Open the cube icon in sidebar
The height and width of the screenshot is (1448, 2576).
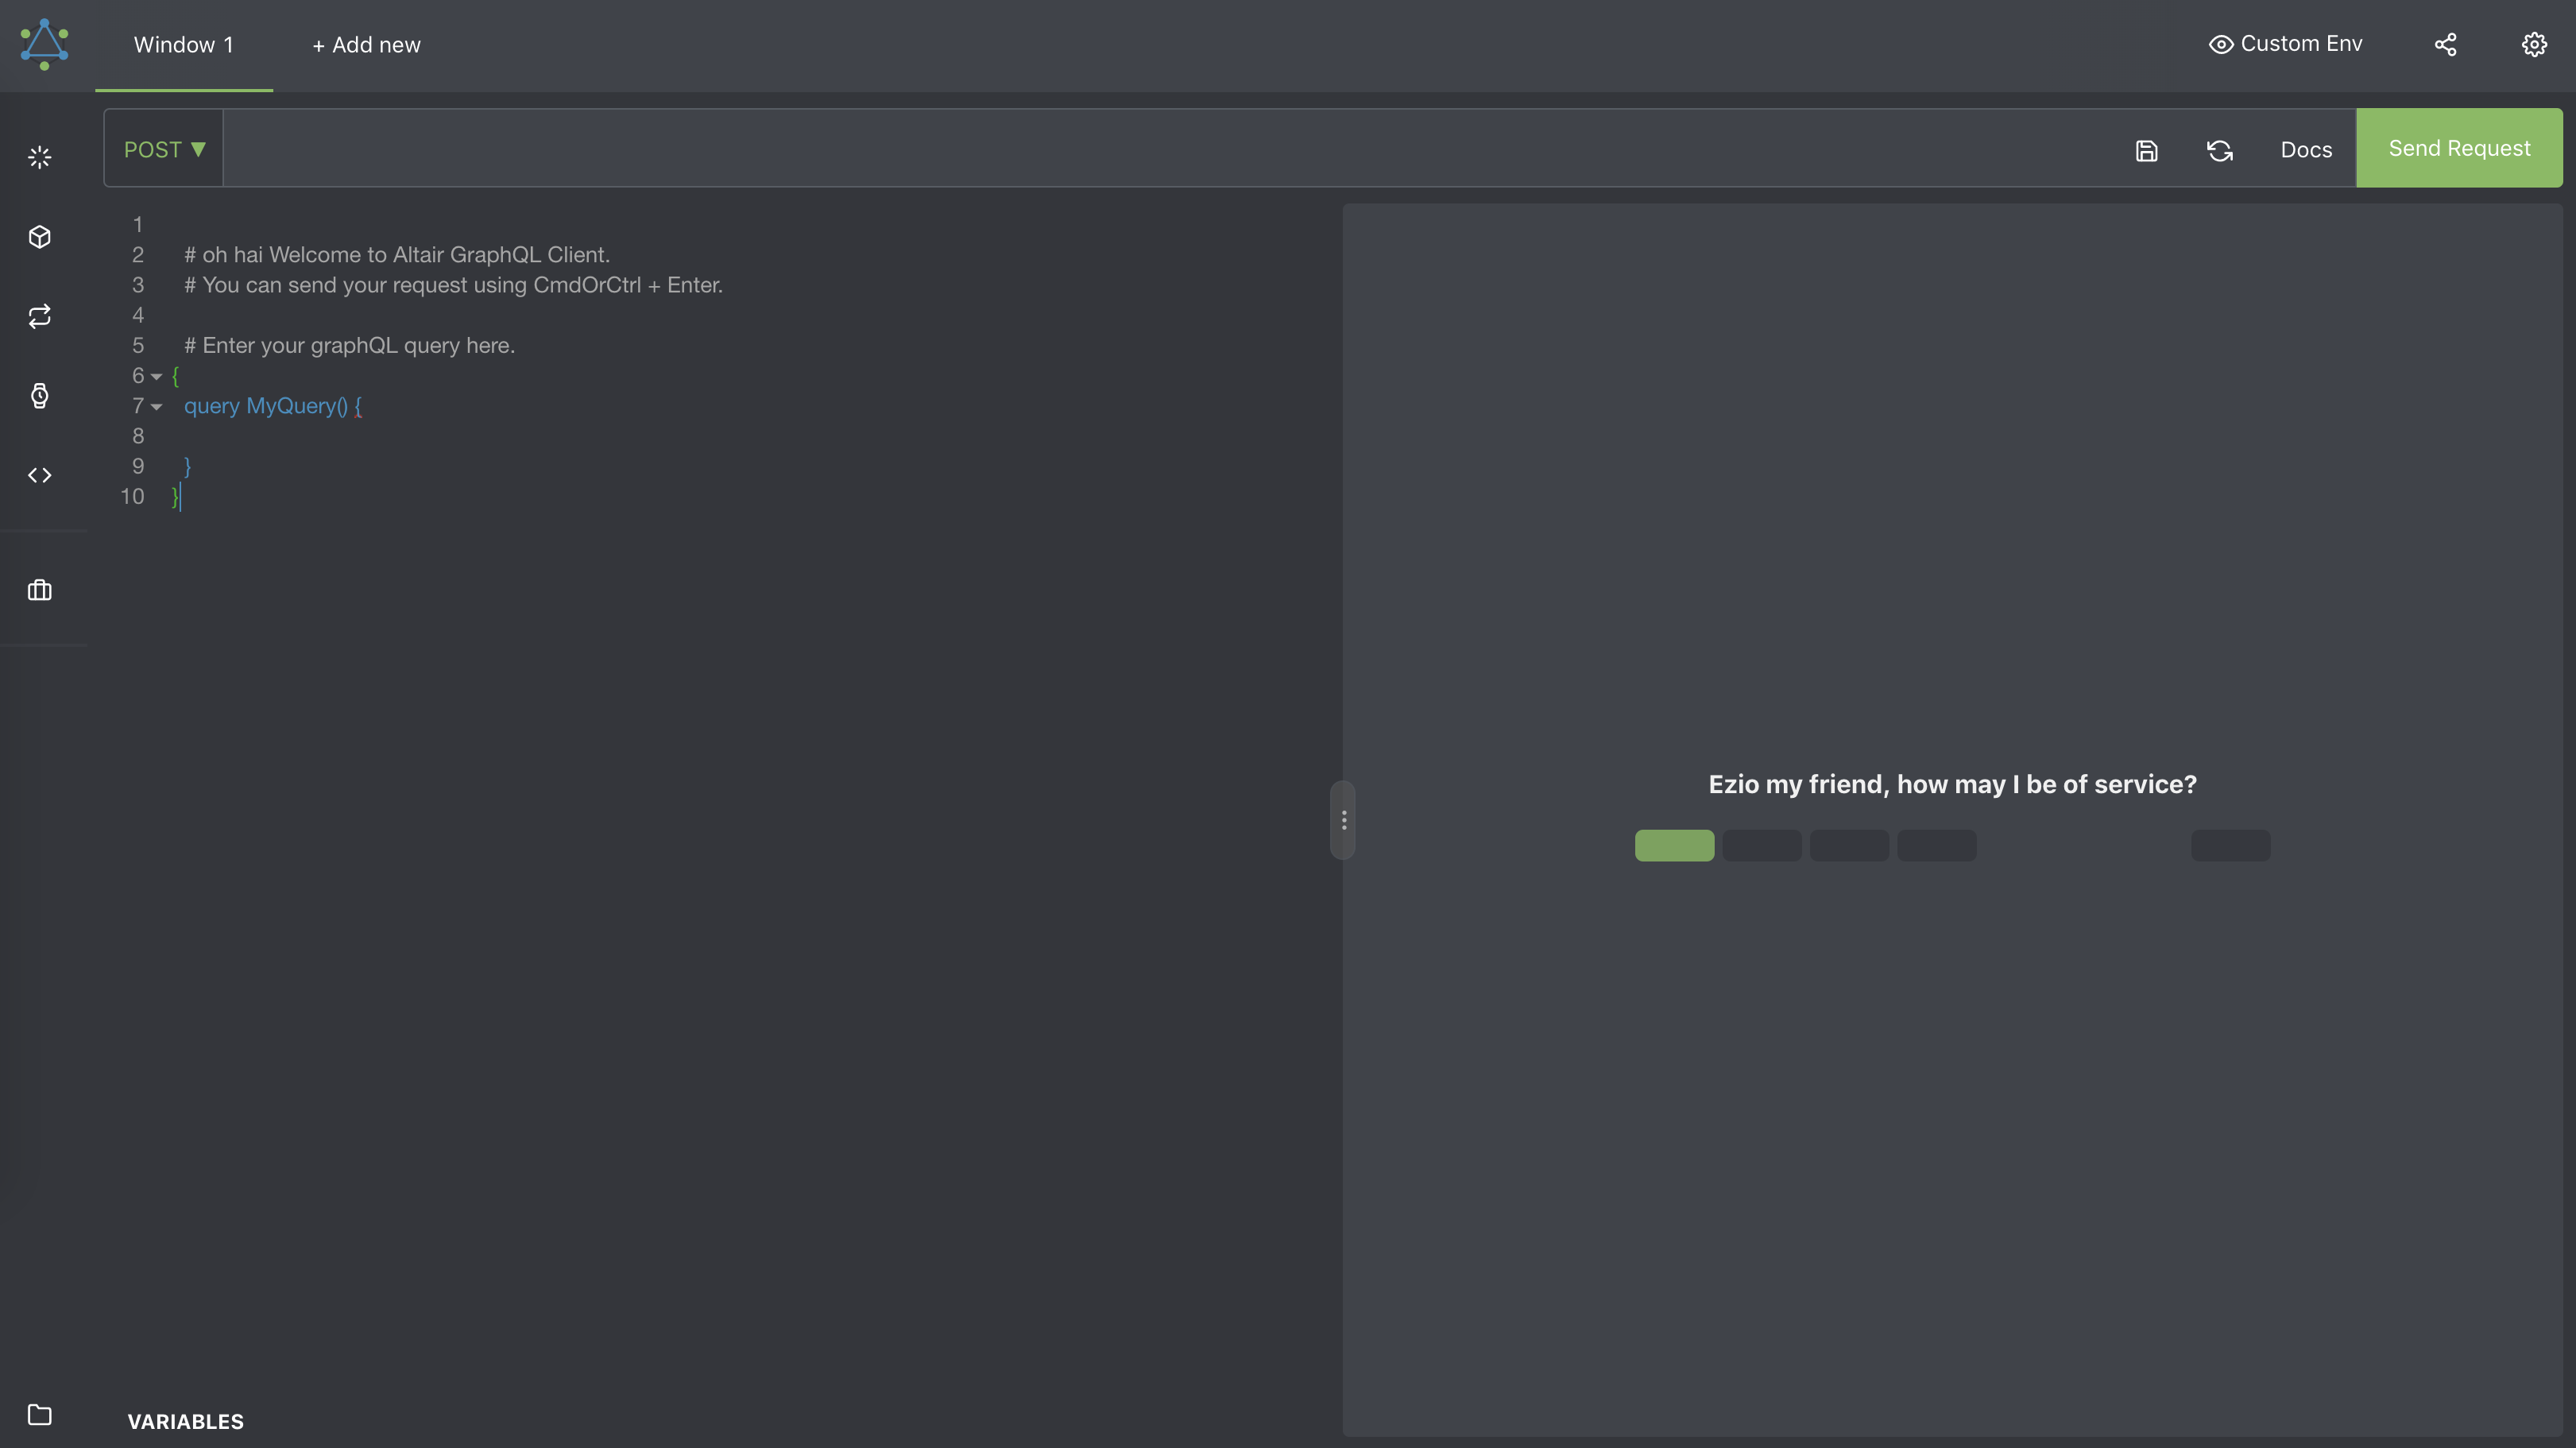pyautogui.click(x=39, y=237)
